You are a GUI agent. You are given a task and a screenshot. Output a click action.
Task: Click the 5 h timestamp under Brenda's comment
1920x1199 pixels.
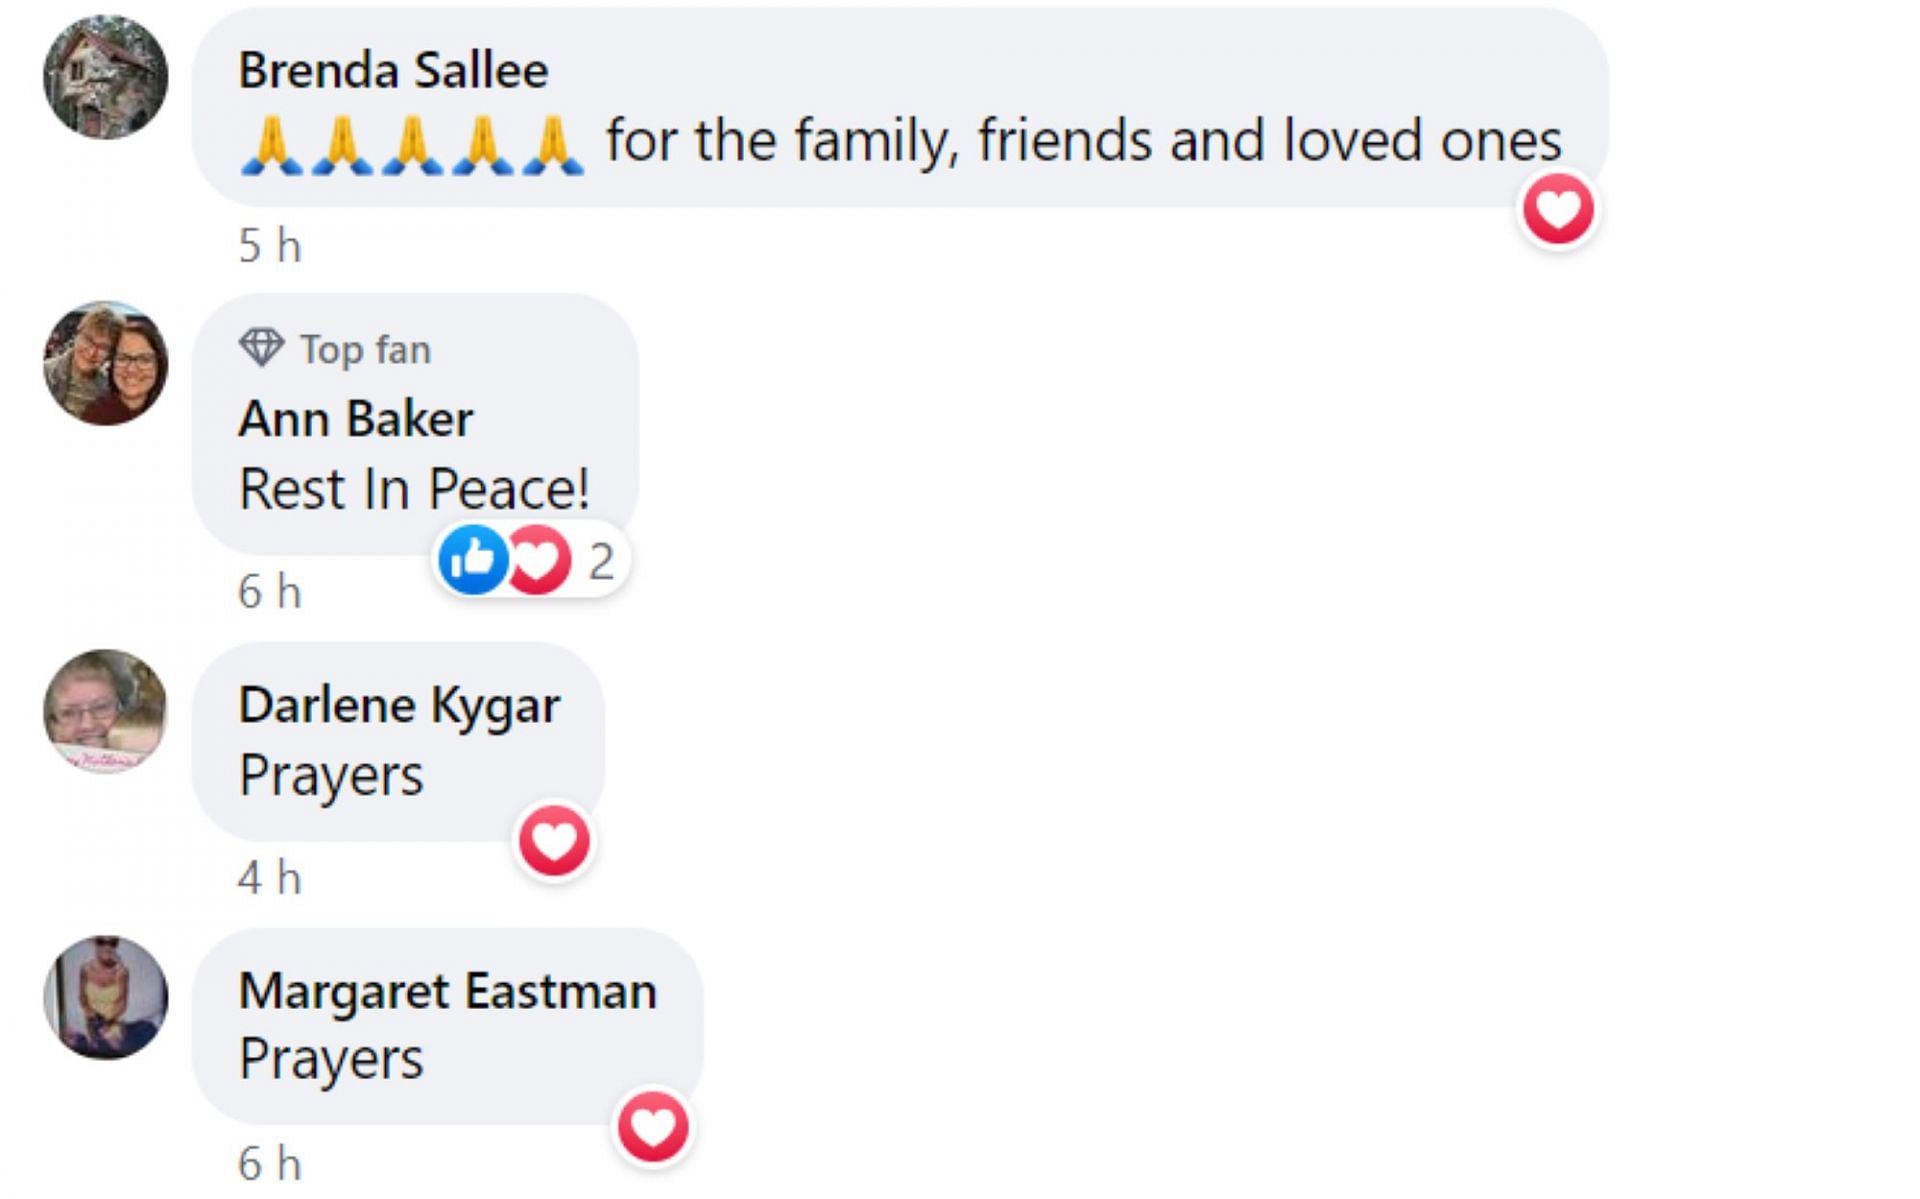click(269, 246)
